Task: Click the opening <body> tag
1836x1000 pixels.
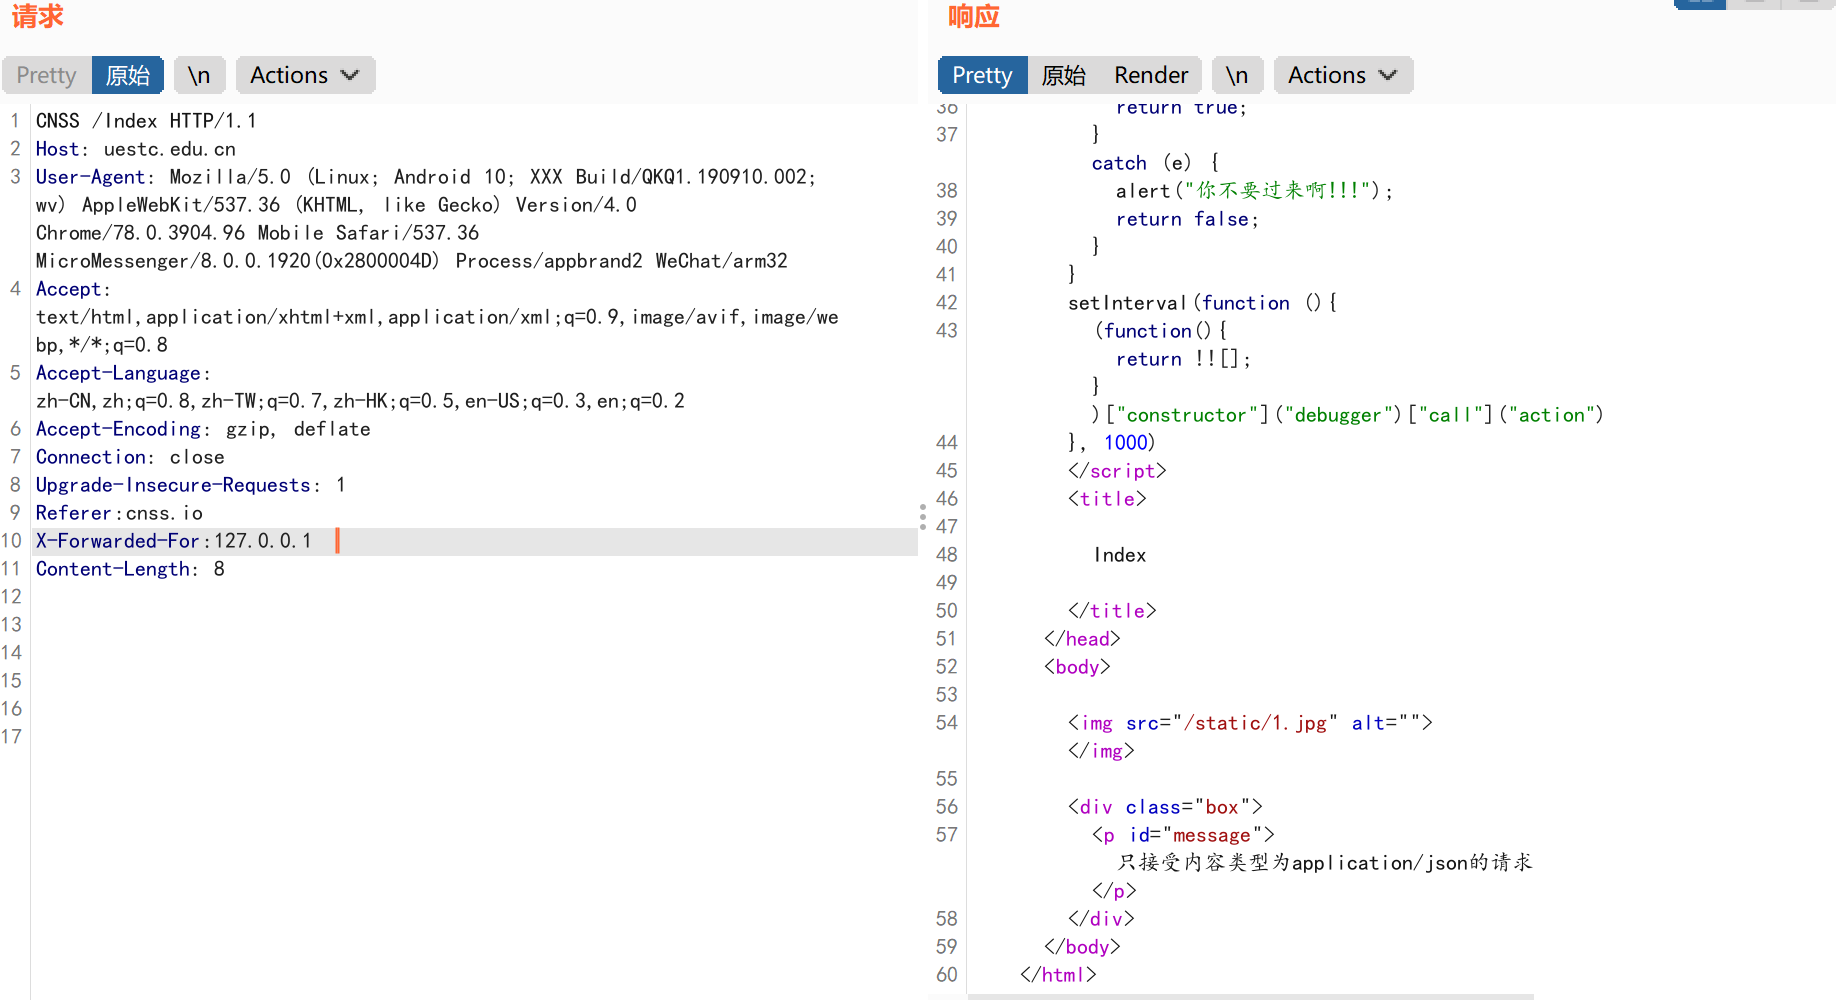Action: pos(1077,667)
